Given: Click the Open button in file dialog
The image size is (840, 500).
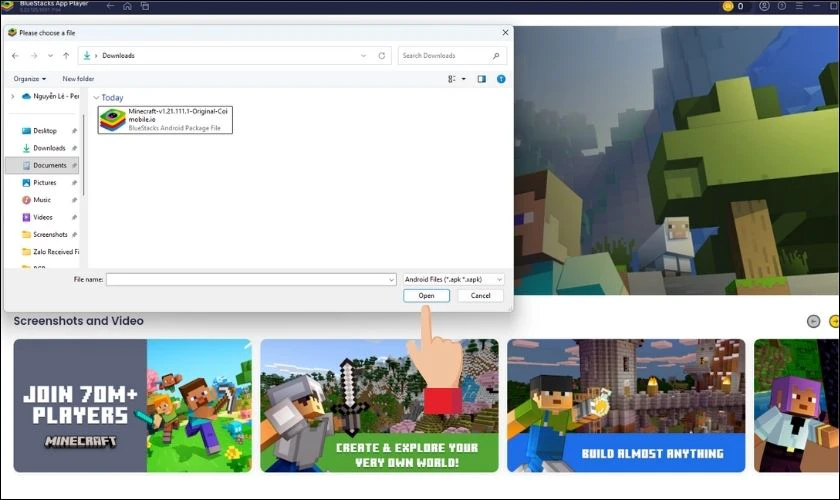Looking at the screenshot, I should click(x=426, y=295).
